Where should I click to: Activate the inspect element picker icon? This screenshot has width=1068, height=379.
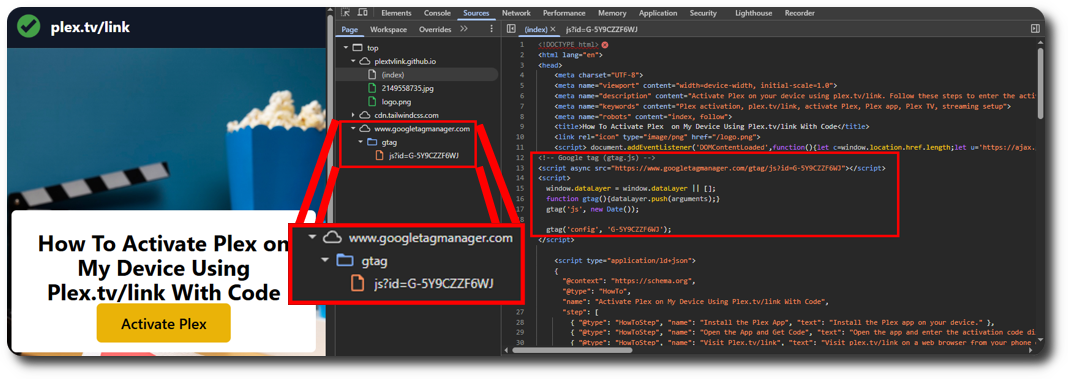click(x=346, y=13)
